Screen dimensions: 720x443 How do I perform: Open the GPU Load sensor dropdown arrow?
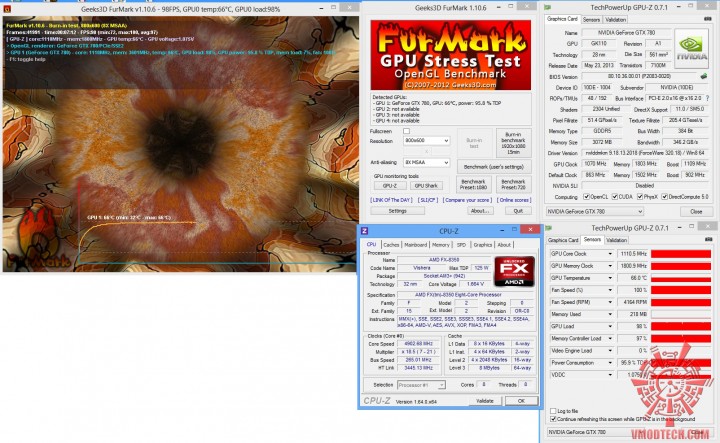click(610, 326)
